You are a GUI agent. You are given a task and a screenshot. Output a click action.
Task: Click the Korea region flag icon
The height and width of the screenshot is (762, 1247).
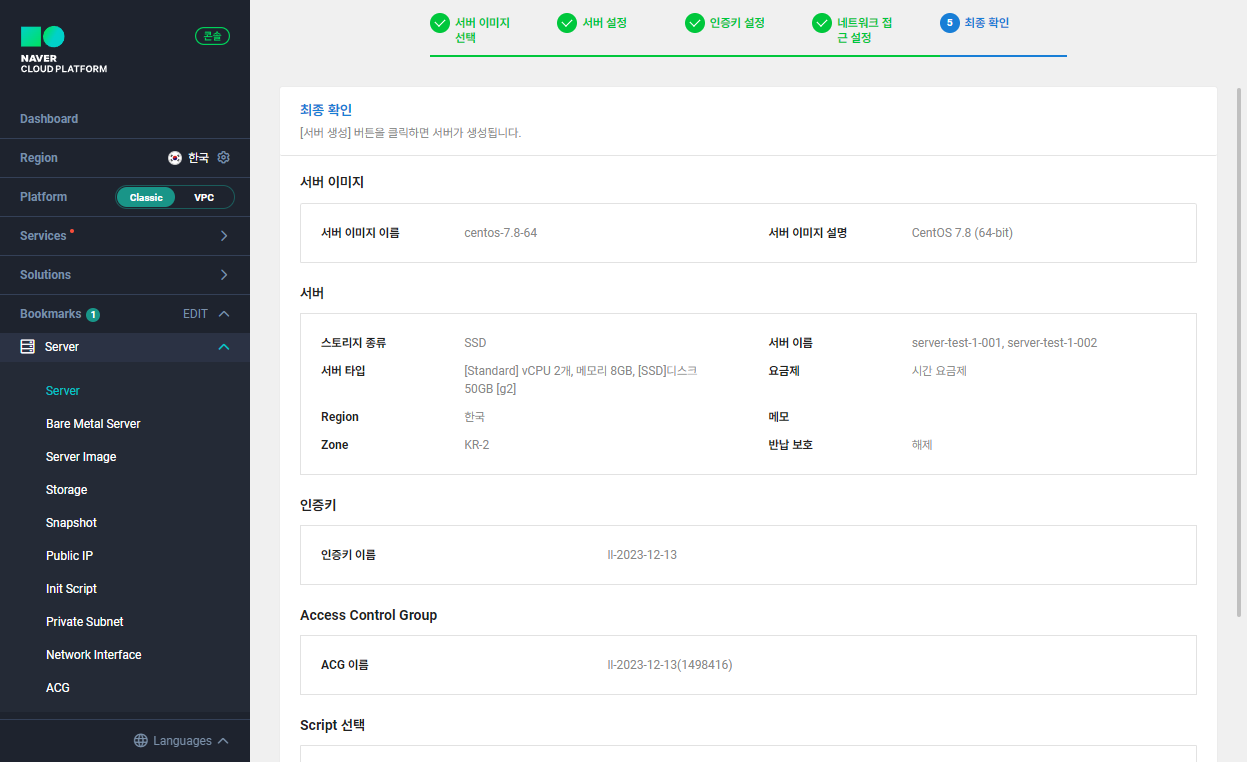pos(175,157)
